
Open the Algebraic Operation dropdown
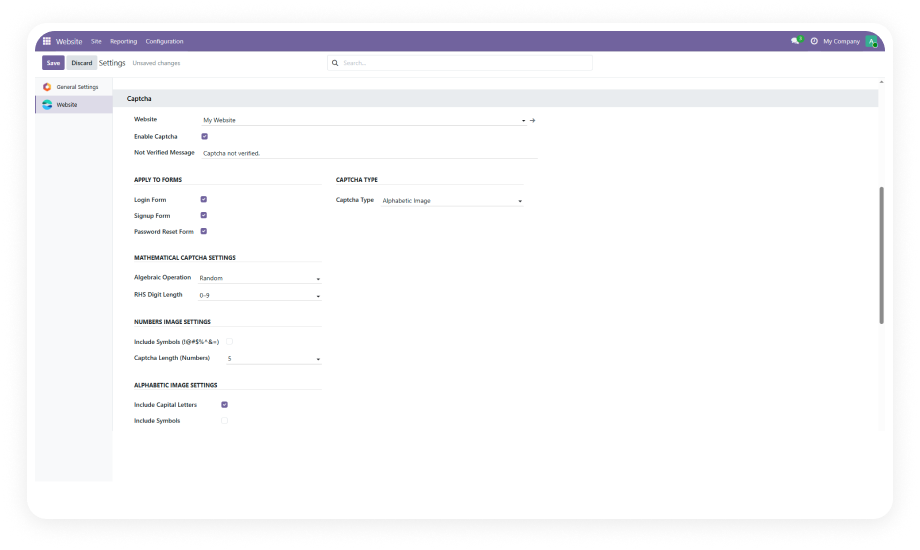click(260, 278)
